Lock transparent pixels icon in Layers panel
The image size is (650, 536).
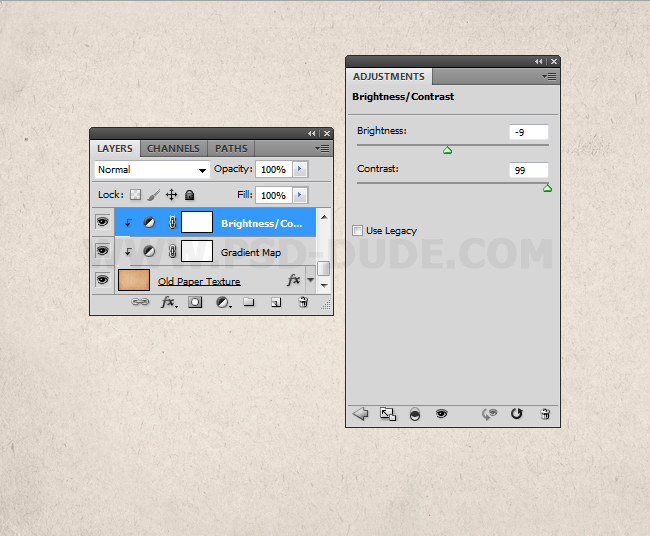(136, 194)
